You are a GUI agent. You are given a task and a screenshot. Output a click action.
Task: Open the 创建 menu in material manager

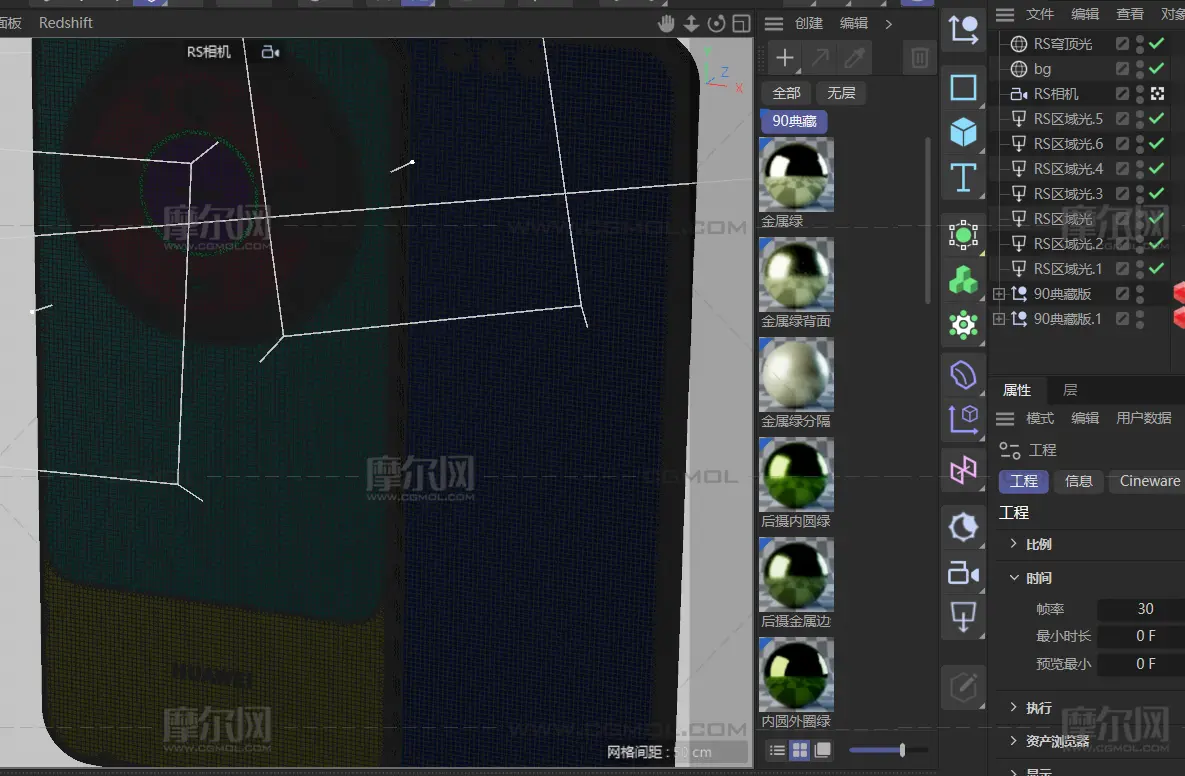tap(809, 23)
